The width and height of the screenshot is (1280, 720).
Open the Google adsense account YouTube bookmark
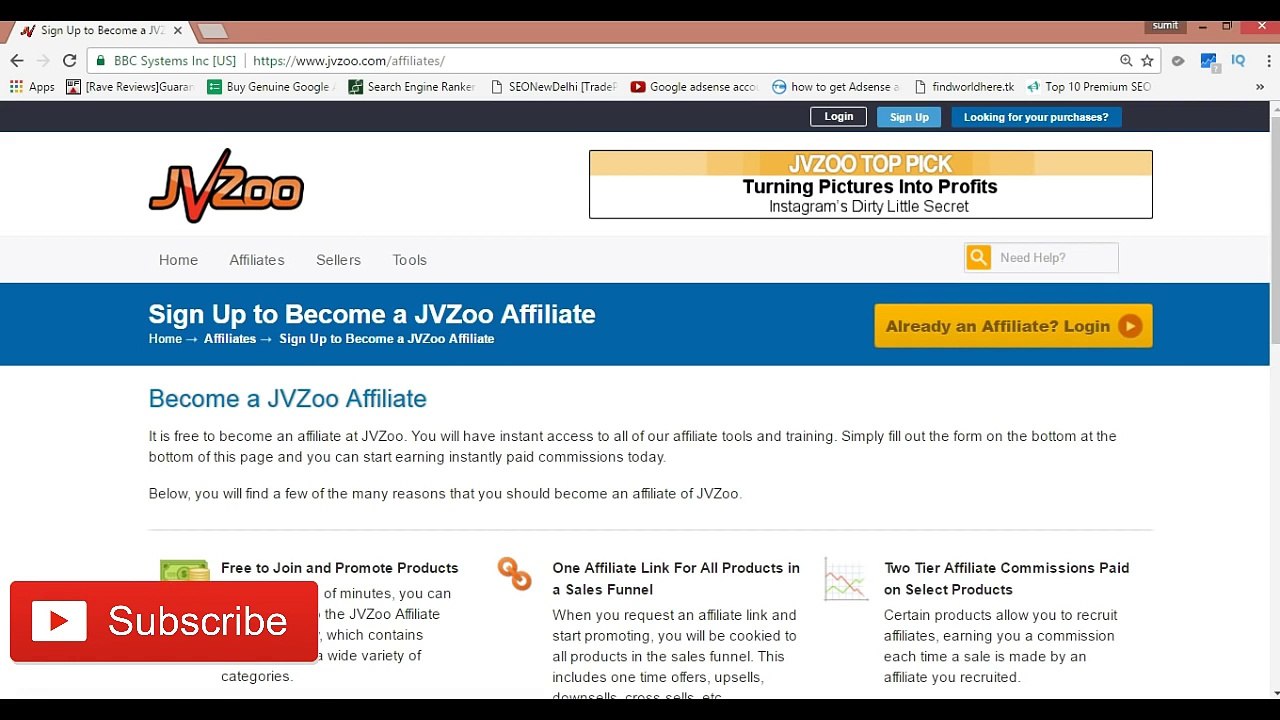coord(695,87)
